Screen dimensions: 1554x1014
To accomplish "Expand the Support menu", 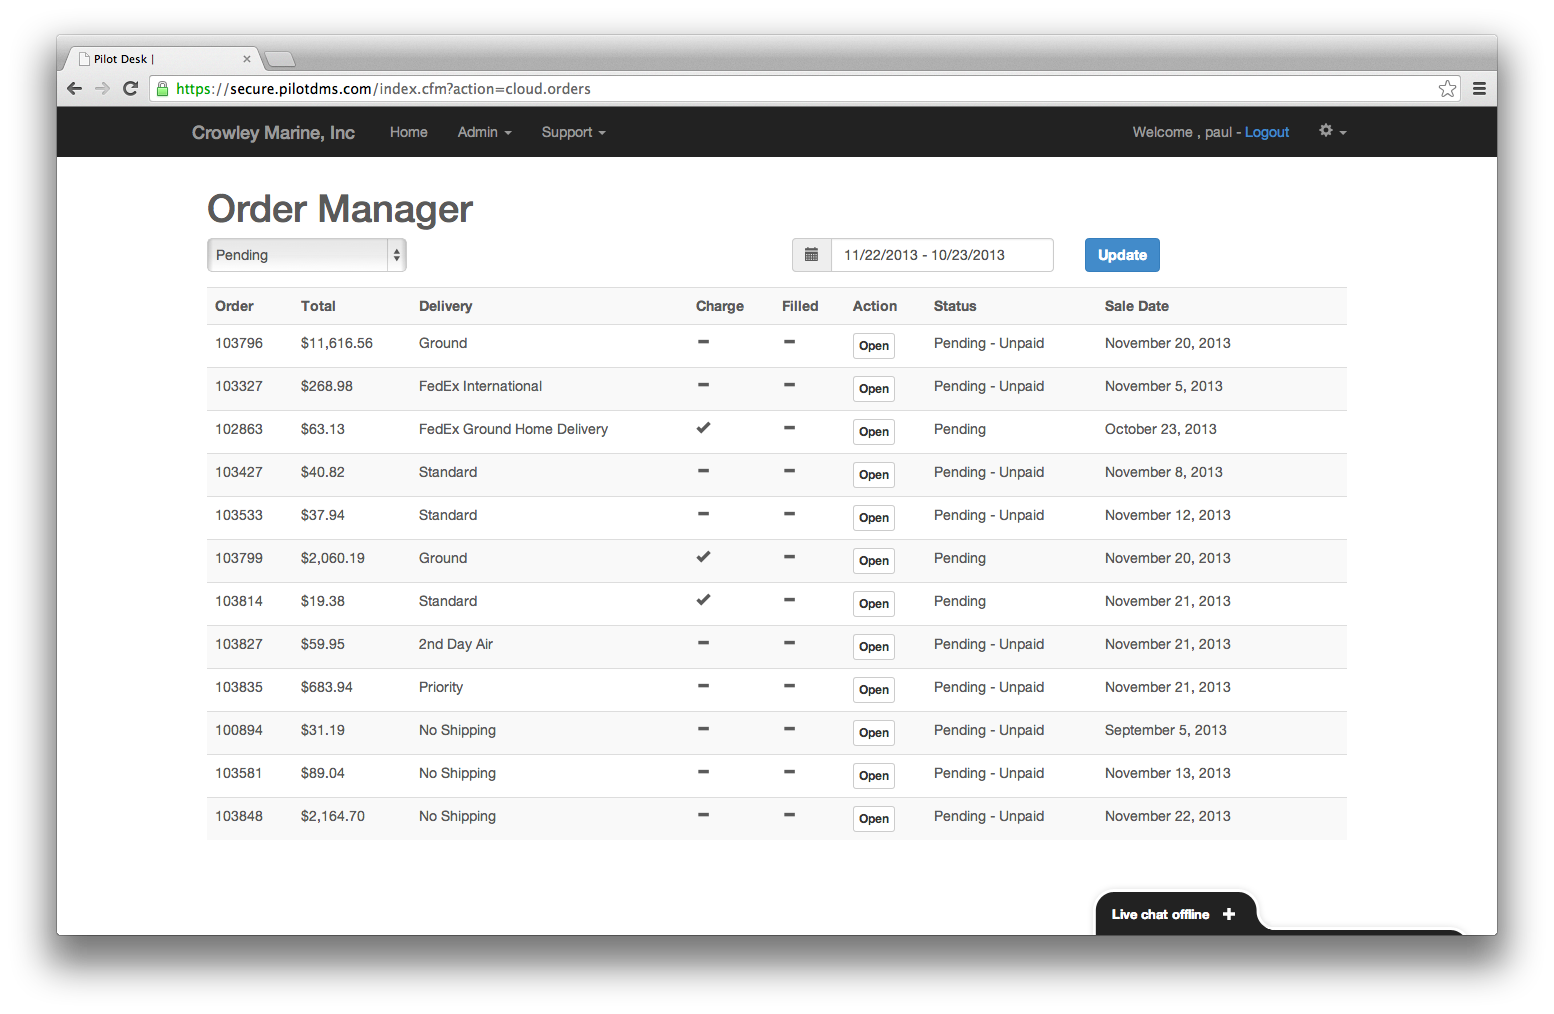I will click(573, 132).
